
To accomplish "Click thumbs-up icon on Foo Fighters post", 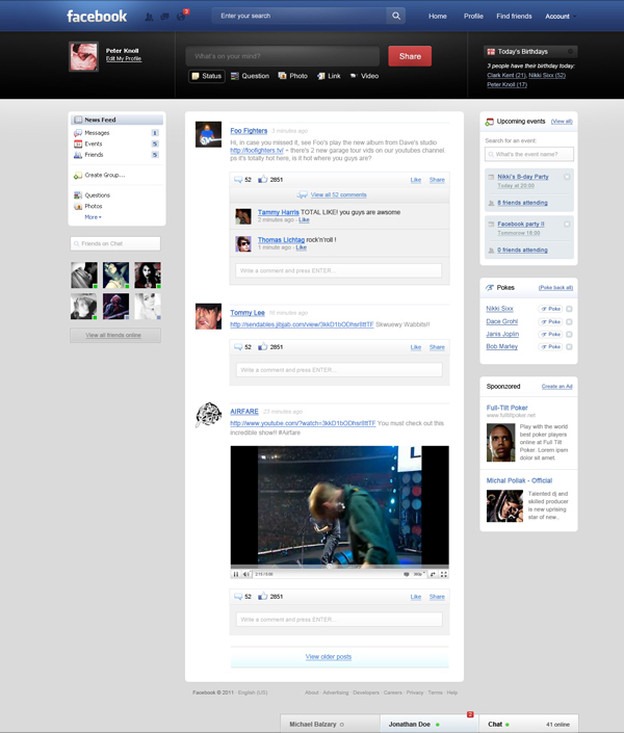I will coord(263,179).
